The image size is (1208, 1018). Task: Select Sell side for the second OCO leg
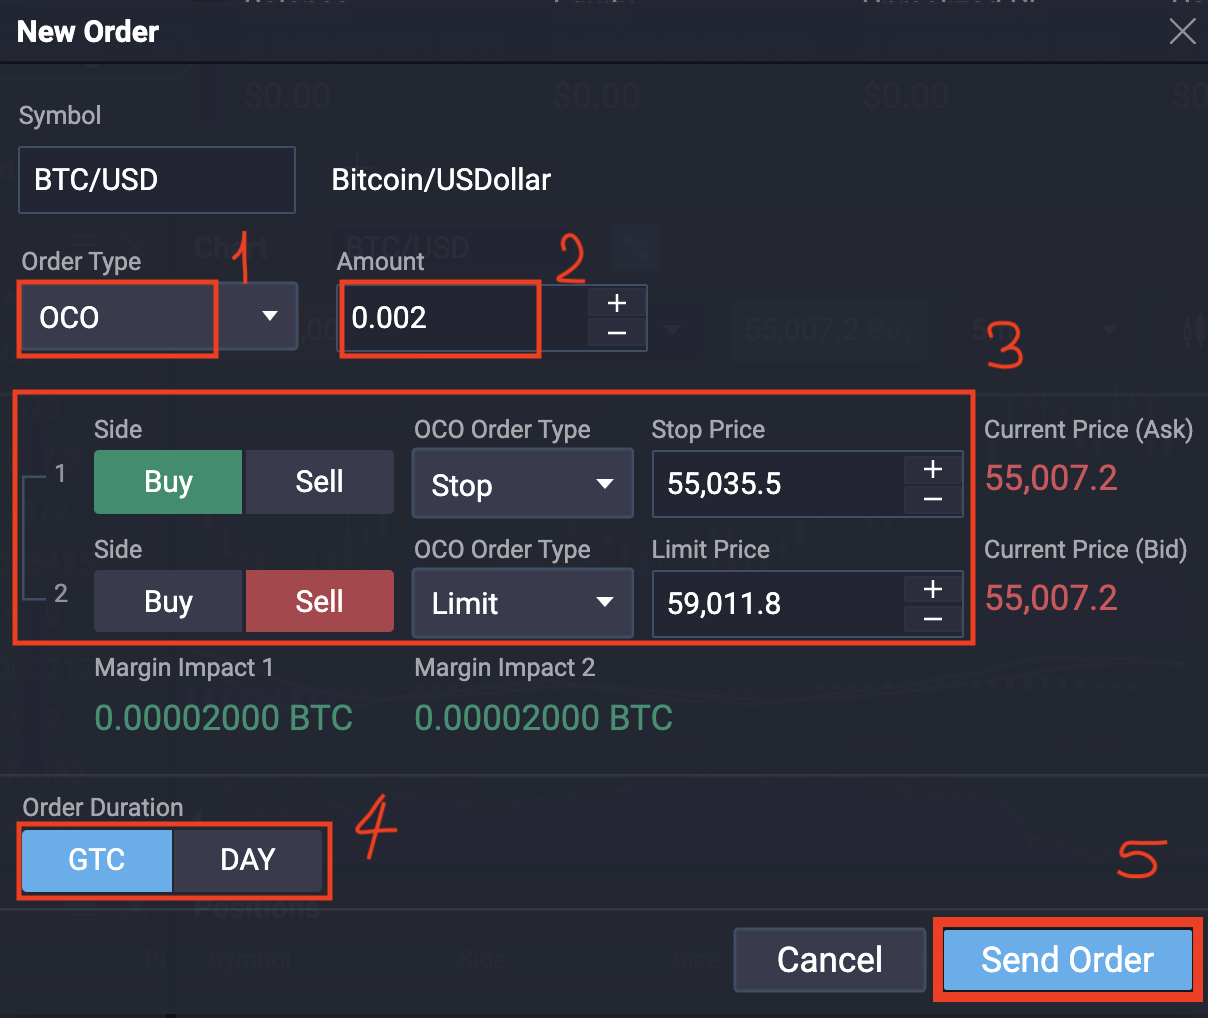(319, 601)
